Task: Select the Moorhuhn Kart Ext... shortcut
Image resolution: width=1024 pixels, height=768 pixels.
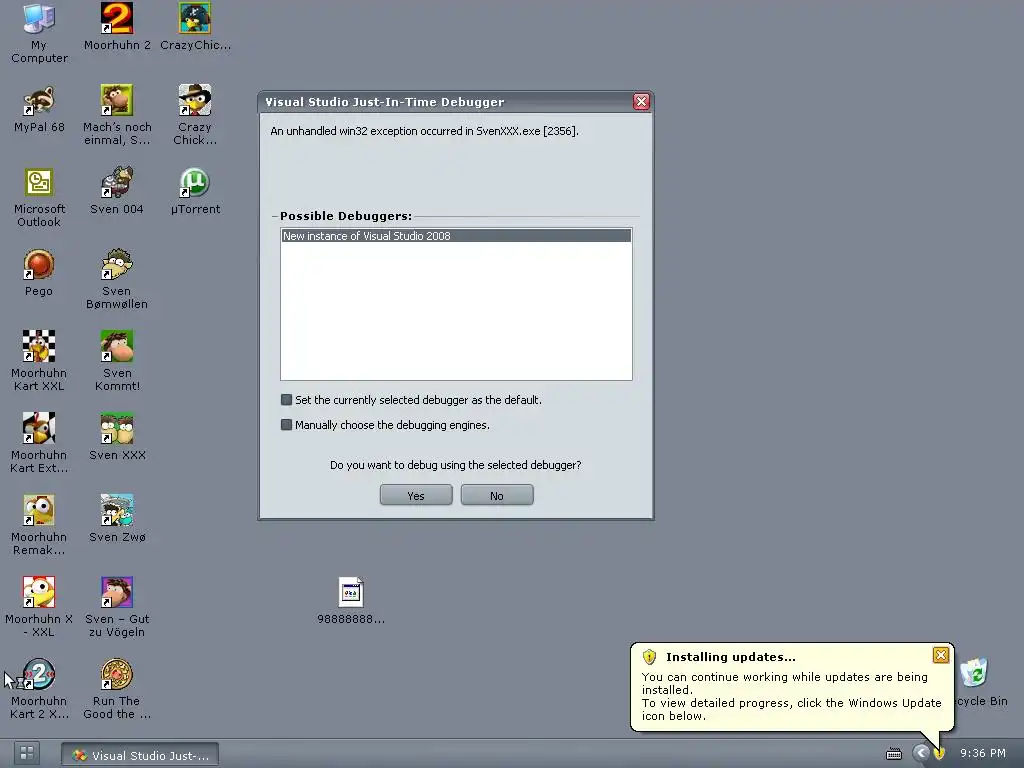Action: (39, 443)
